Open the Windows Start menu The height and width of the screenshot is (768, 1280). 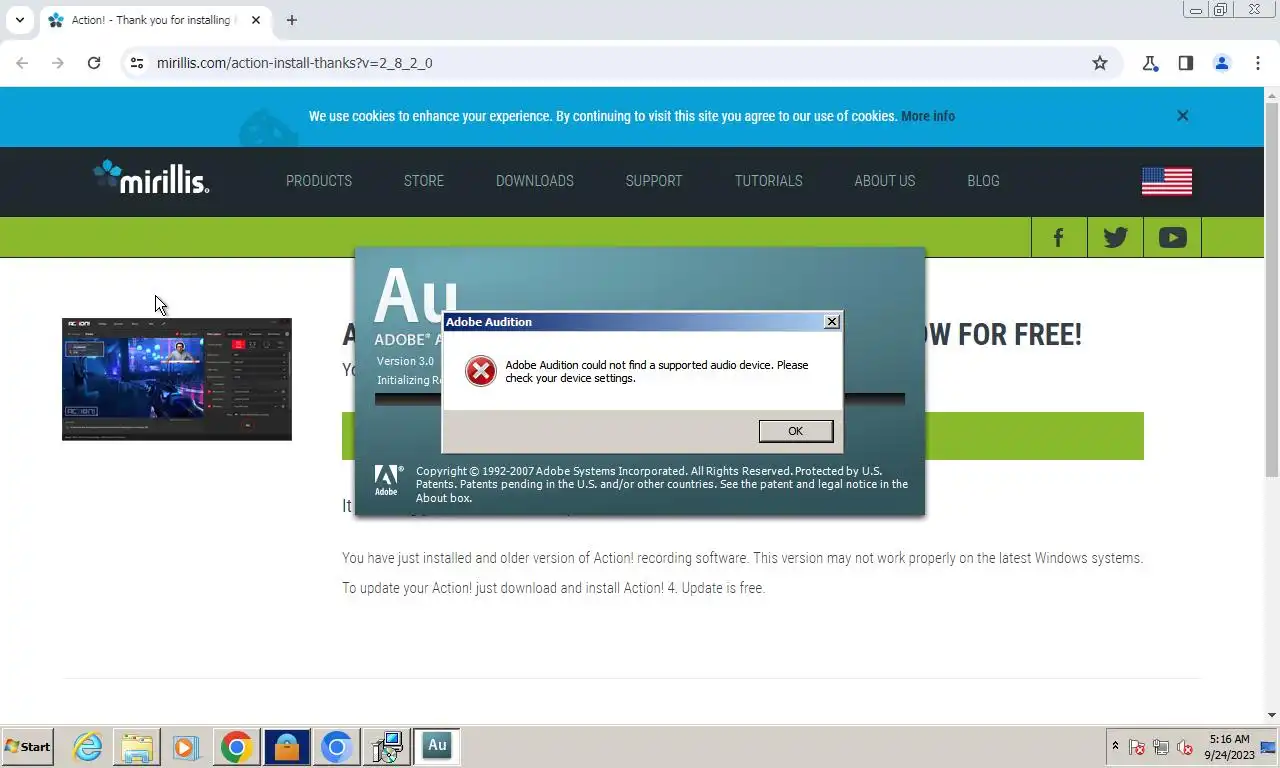point(27,746)
